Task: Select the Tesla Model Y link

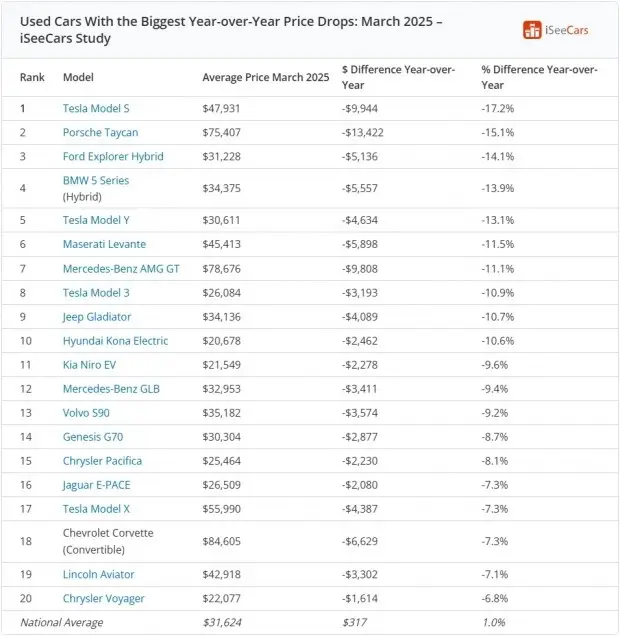Action: coord(96,220)
